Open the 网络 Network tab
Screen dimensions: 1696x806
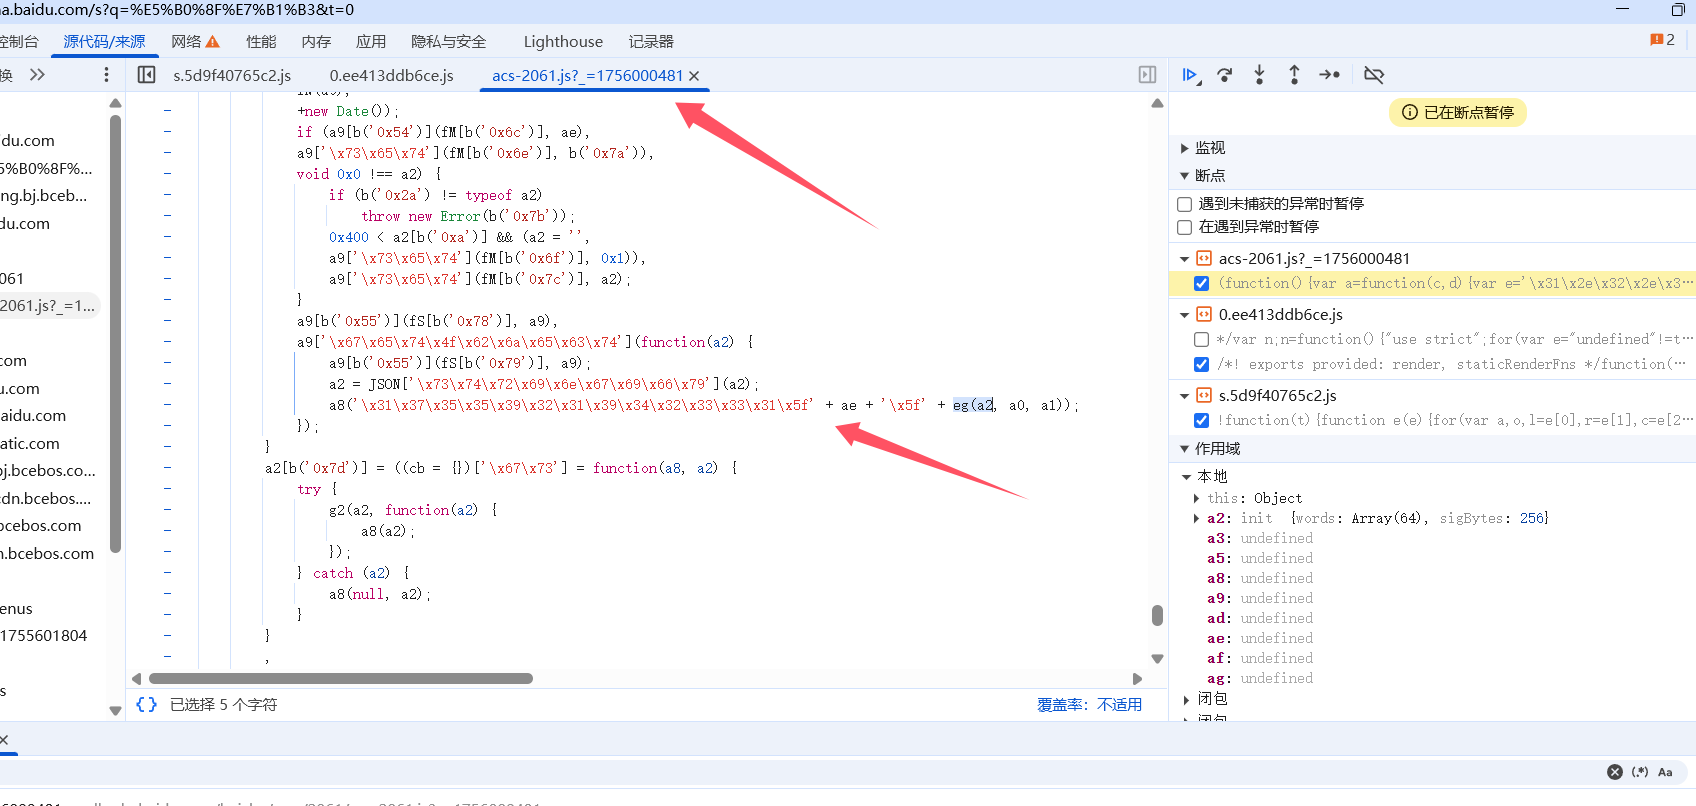click(x=186, y=42)
